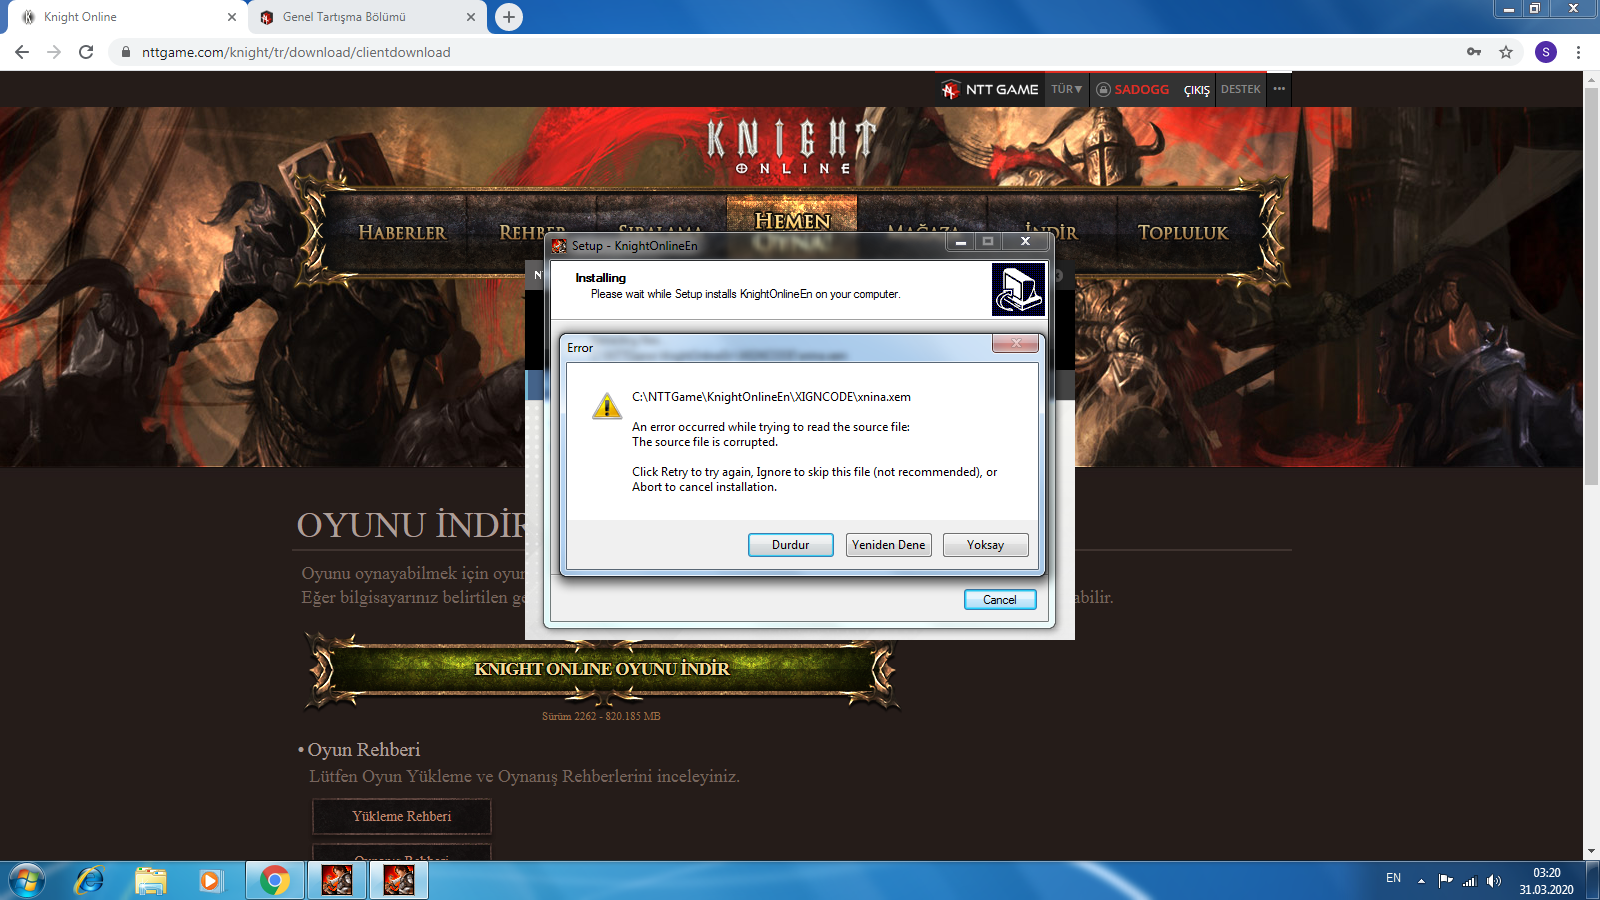Bookmark this page with the star icon
1600x900 pixels.
(1506, 52)
